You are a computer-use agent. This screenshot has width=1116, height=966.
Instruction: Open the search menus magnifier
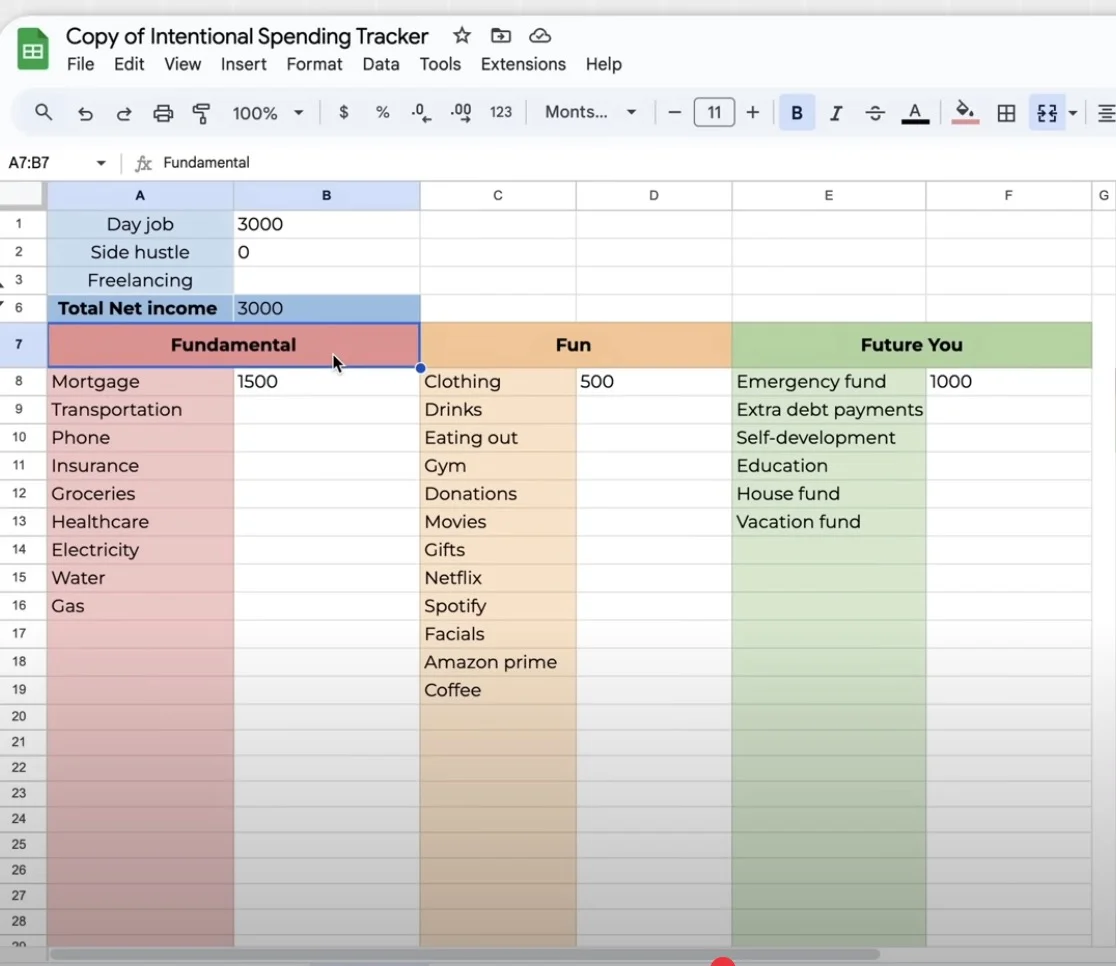[x=43, y=112]
